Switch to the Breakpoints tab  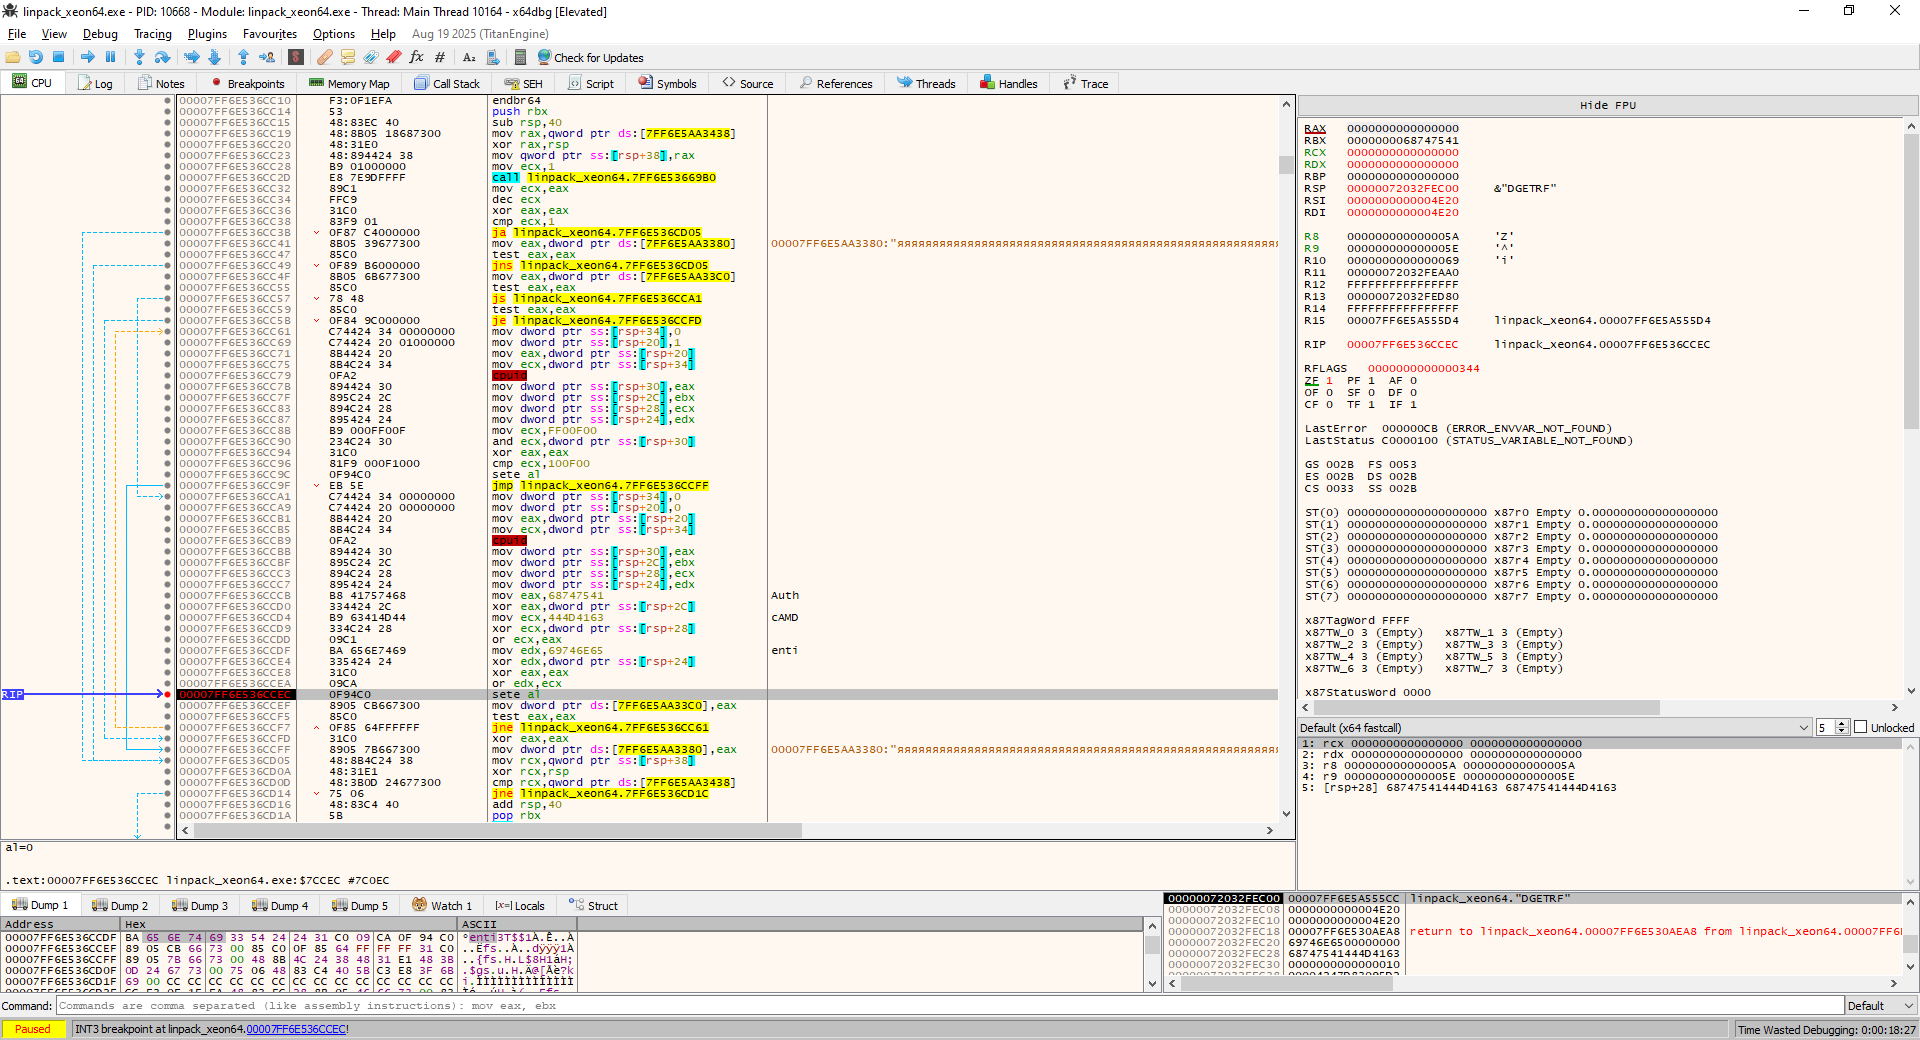click(248, 83)
